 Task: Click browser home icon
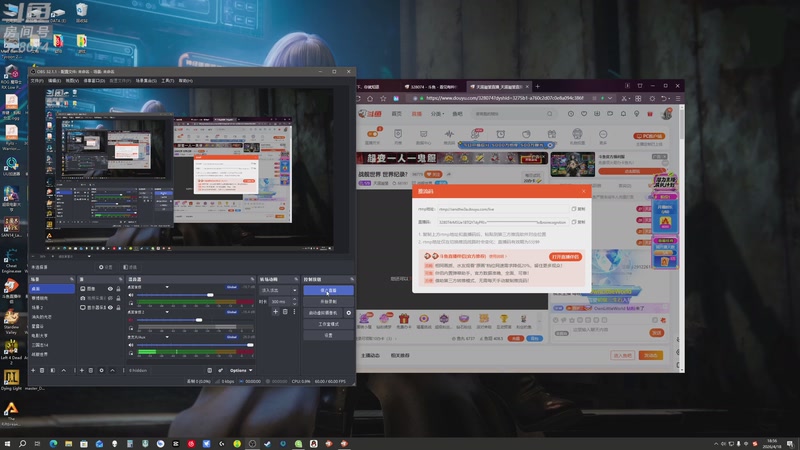tap(370, 98)
